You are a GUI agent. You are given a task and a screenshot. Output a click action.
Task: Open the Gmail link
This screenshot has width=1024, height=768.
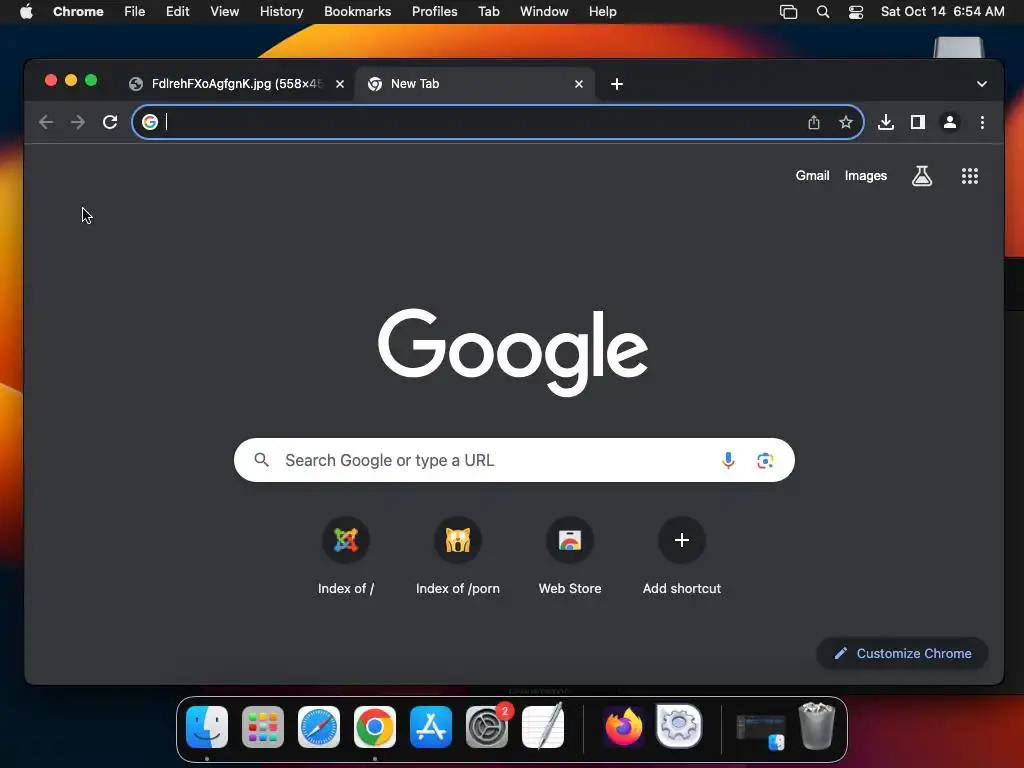[x=812, y=176]
